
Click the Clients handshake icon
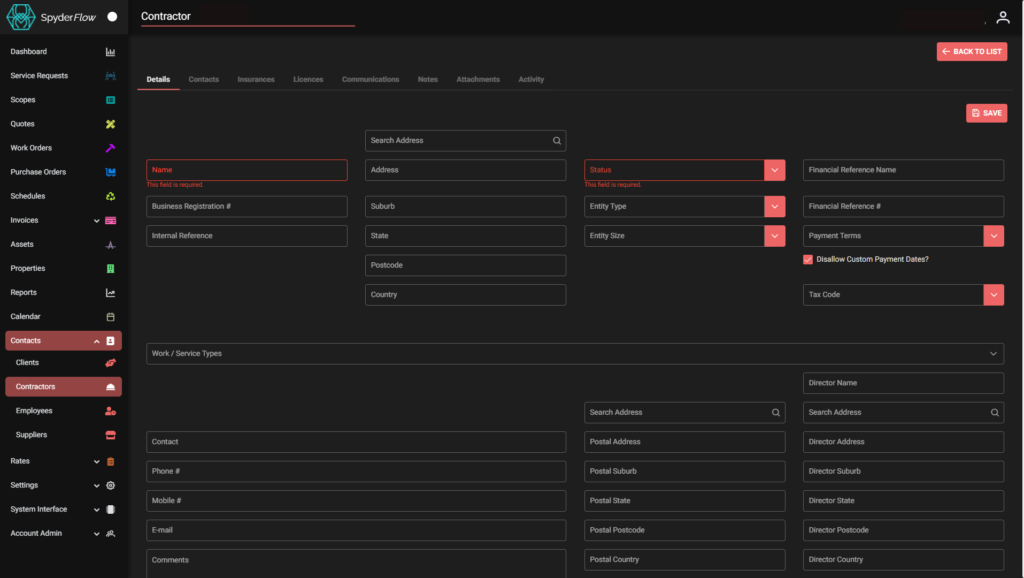click(x=110, y=362)
